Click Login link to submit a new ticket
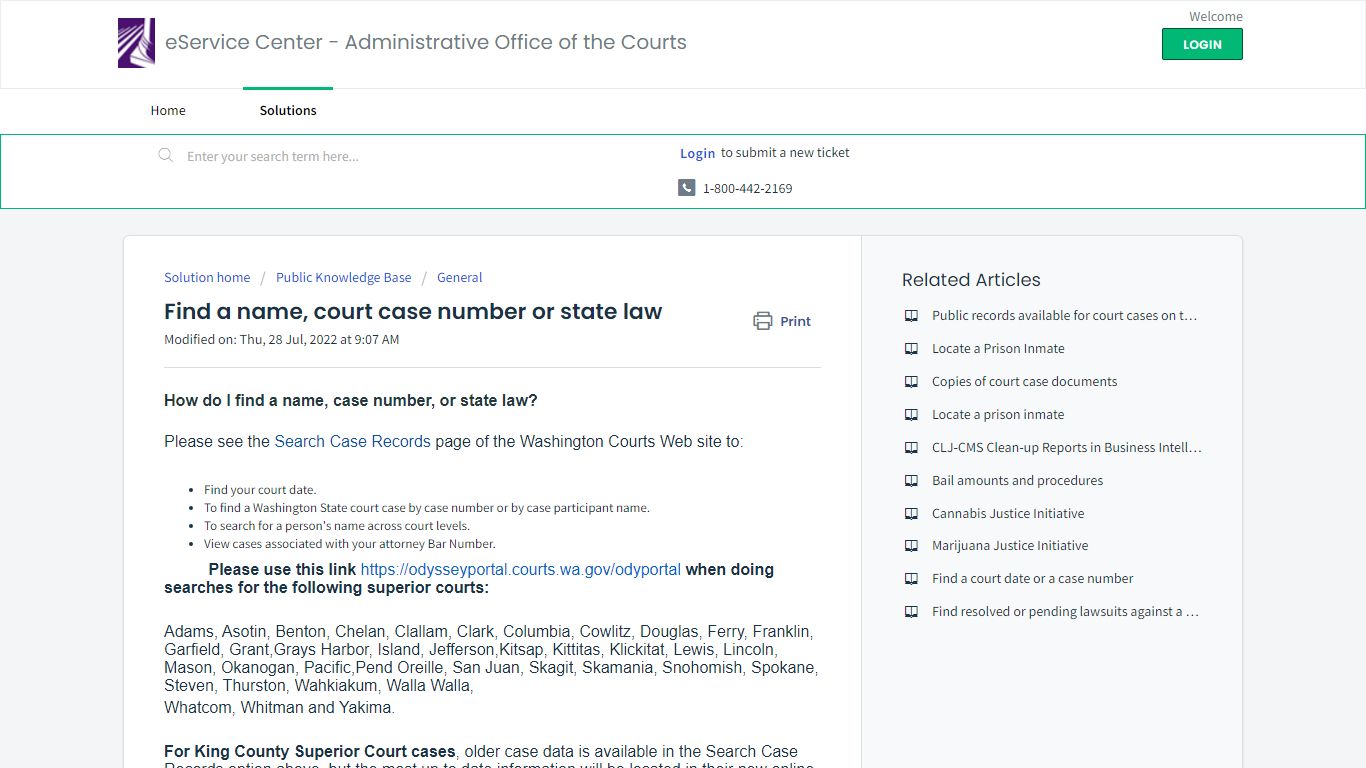 (697, 153)
